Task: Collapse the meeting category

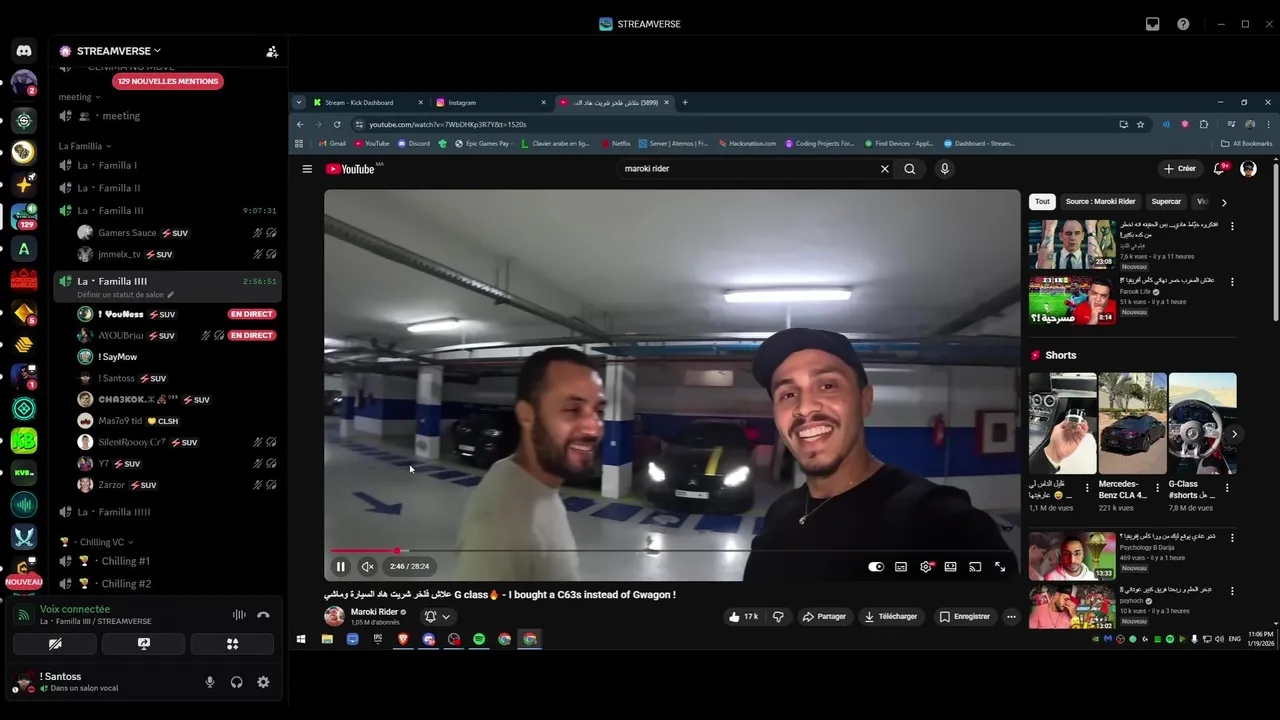Action: pos(79,97)
